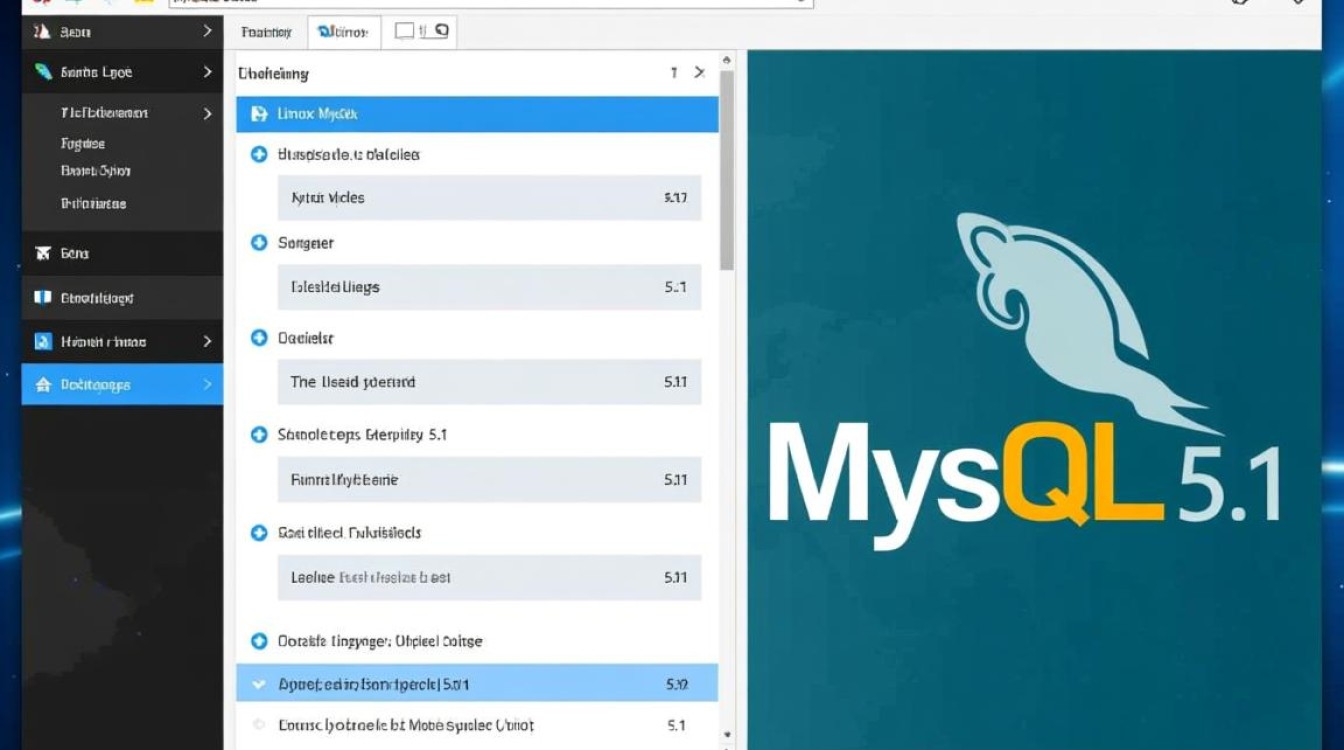
Task: Click the X-marked sidebar icon
Action: (43, 253)
